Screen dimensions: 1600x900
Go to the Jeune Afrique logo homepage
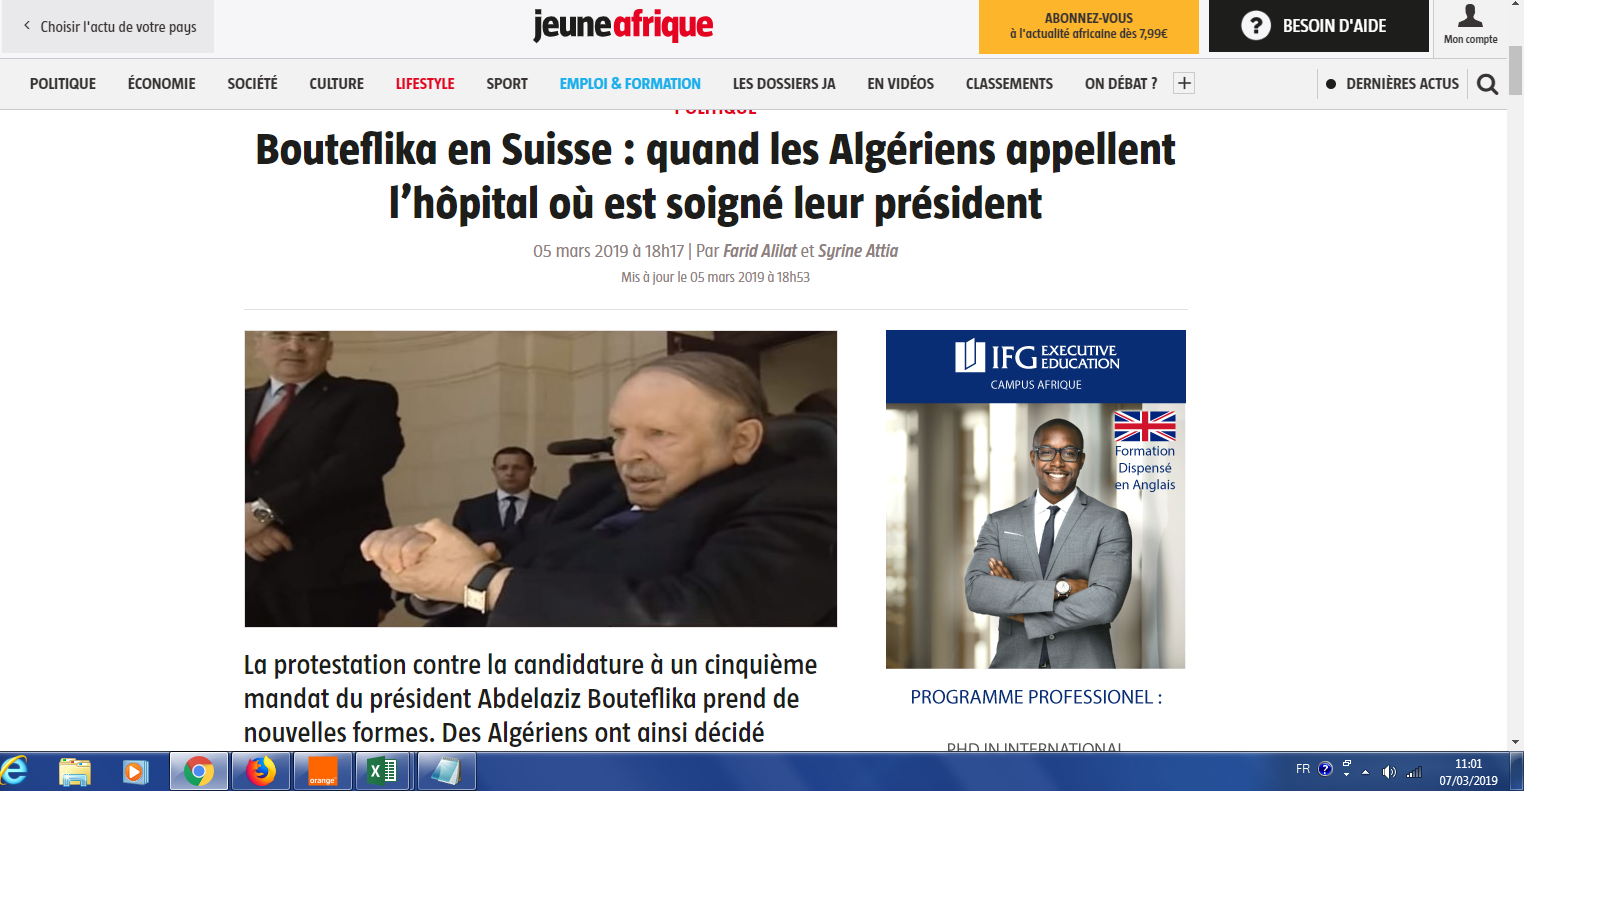tap(623, 25)
